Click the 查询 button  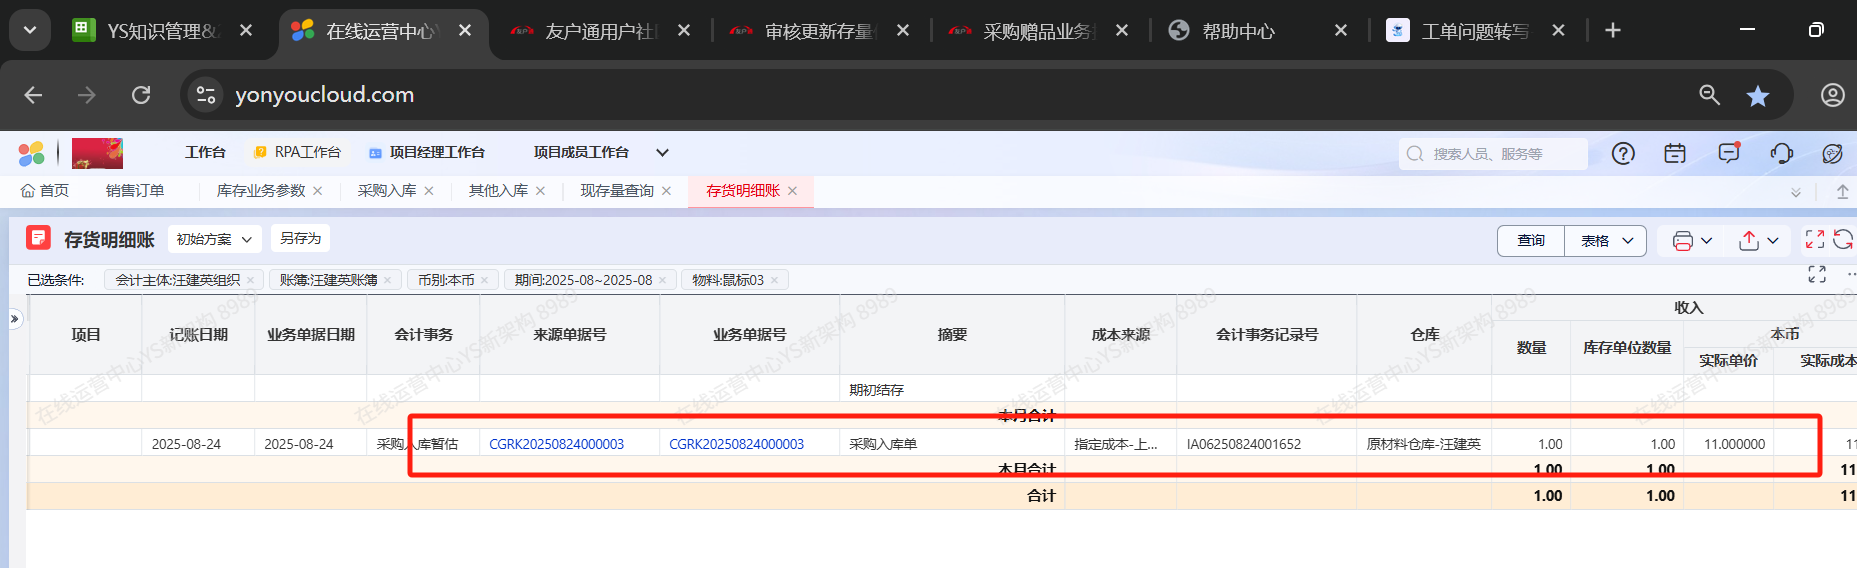(x=1530, y=241)
